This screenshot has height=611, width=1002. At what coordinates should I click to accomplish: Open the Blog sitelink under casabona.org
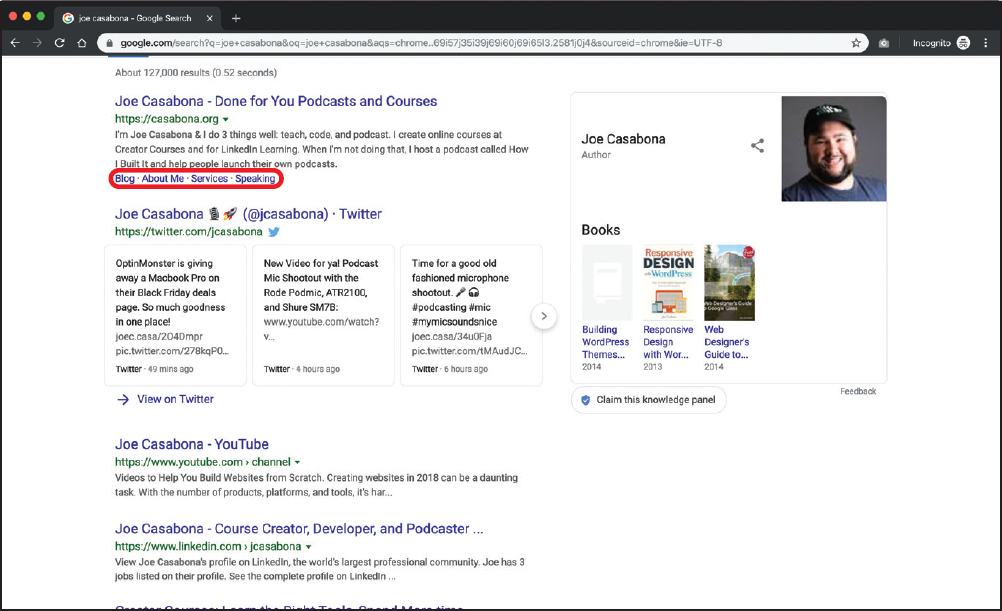(x=125, y=178)
